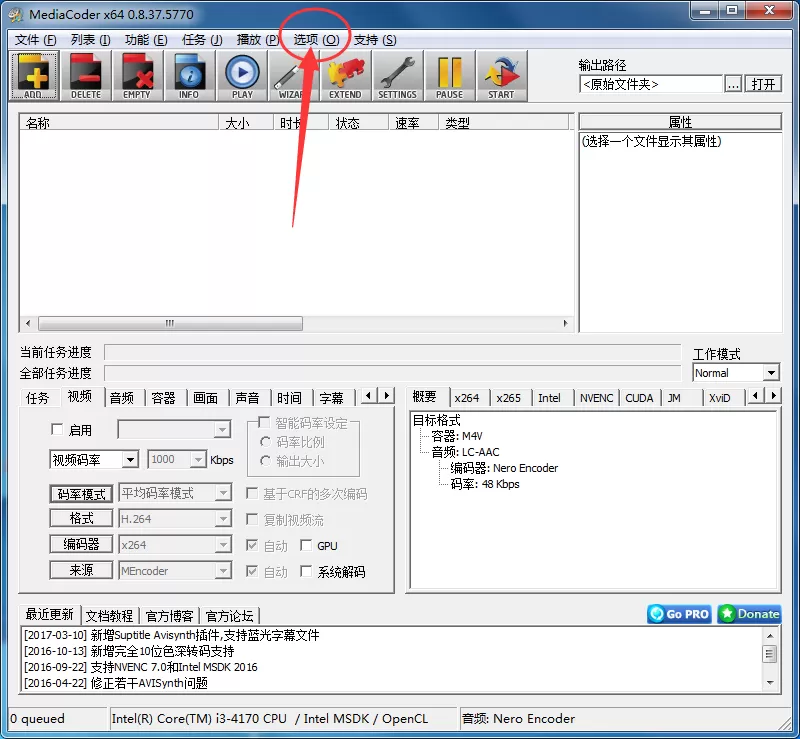Switch to the NVENC tab
This screenshot has height=739, width=800.
tap(596, 398)
